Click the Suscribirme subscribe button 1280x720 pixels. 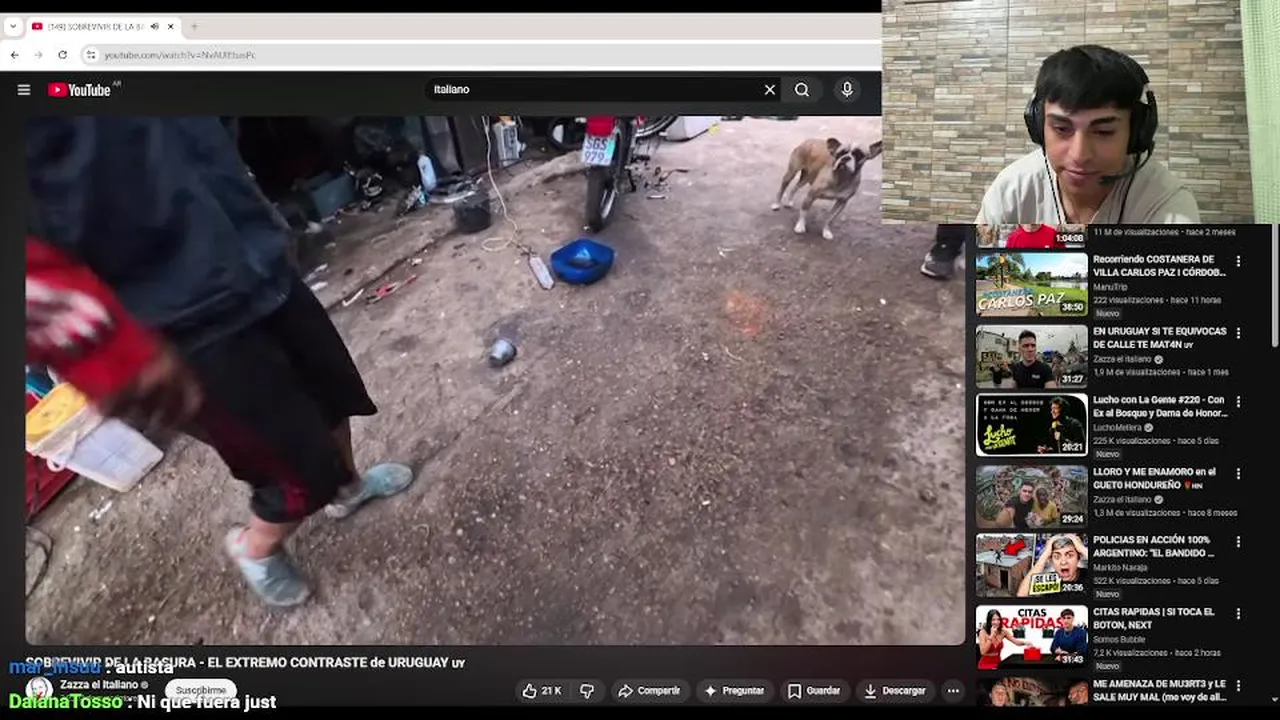201,690
